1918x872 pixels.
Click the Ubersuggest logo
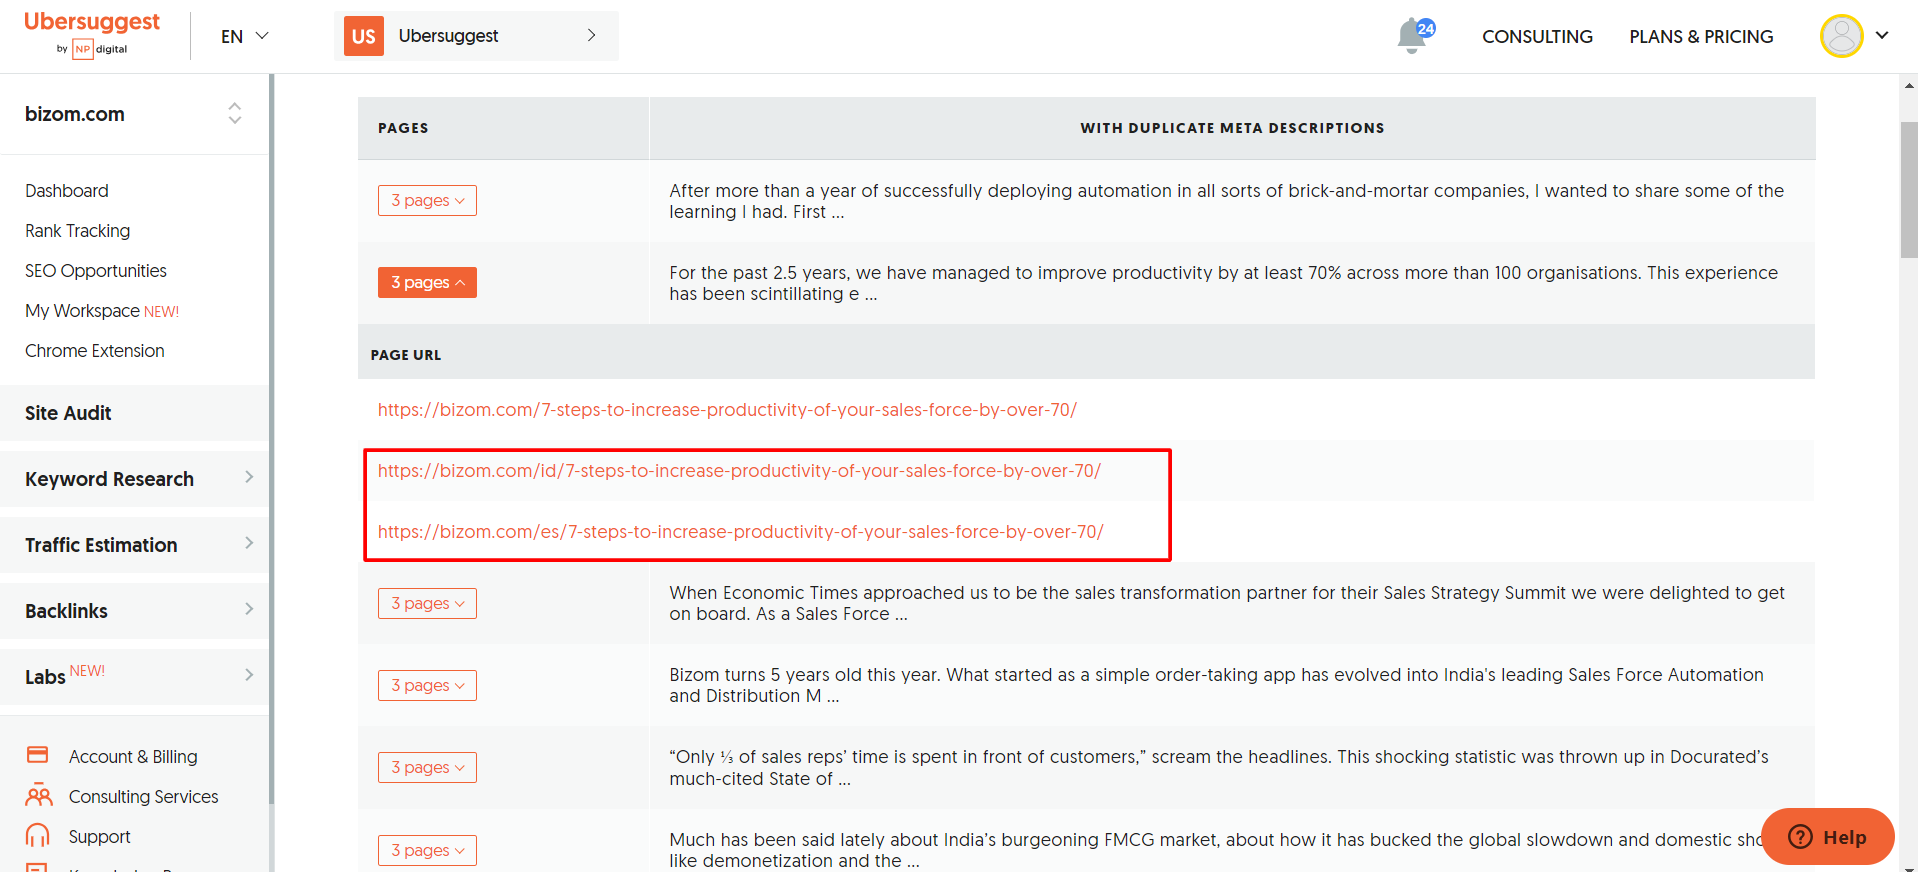pyautogui.click(x=92, y=34)
